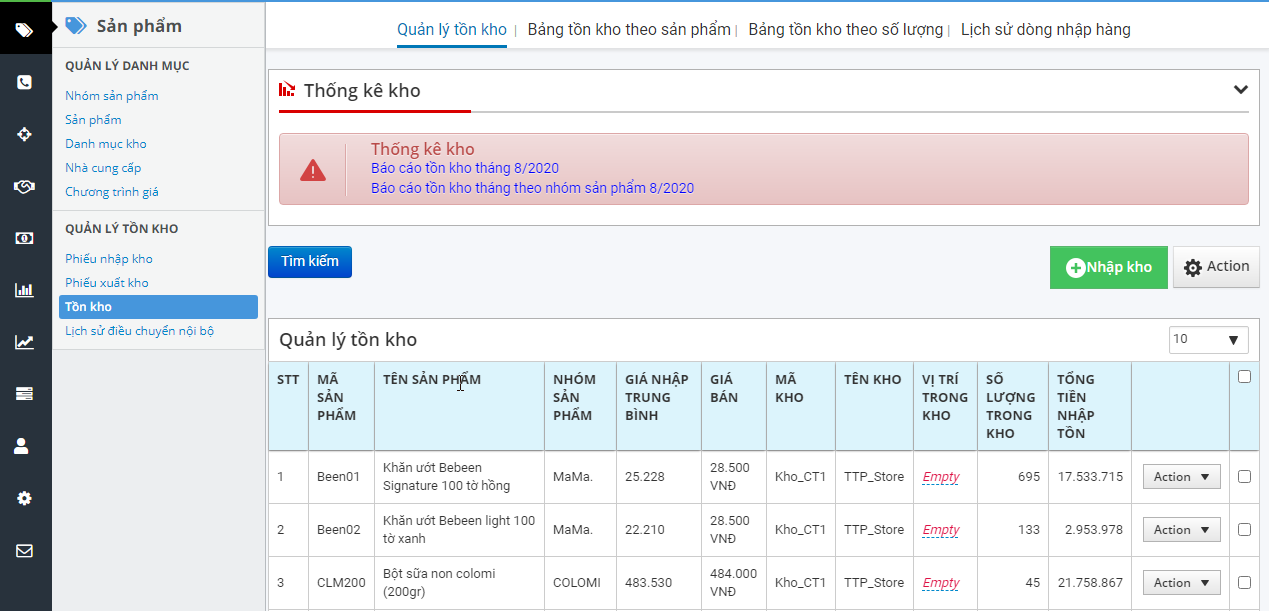This screenshot has width=1269, height=611.
Task: Open the handshake icon in sidebar
Action: coord(24,186)
